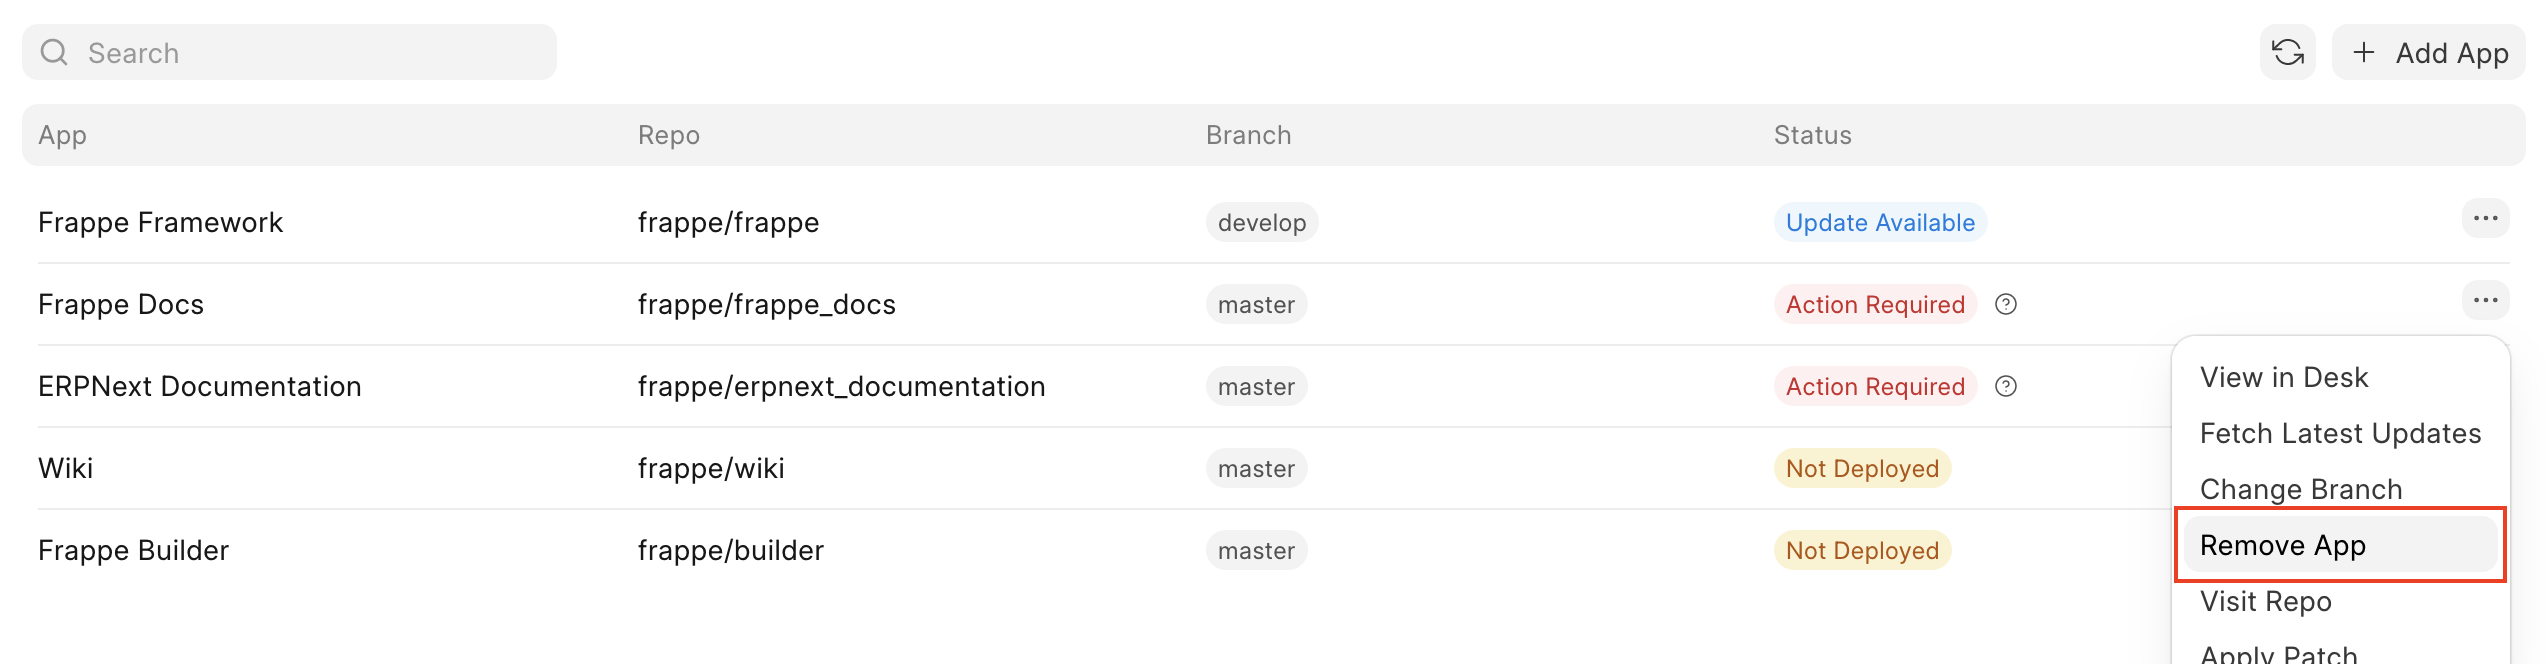Open three-dot menu for Frappe Framework
2546x664 pixels.
tap(2485, 219)
